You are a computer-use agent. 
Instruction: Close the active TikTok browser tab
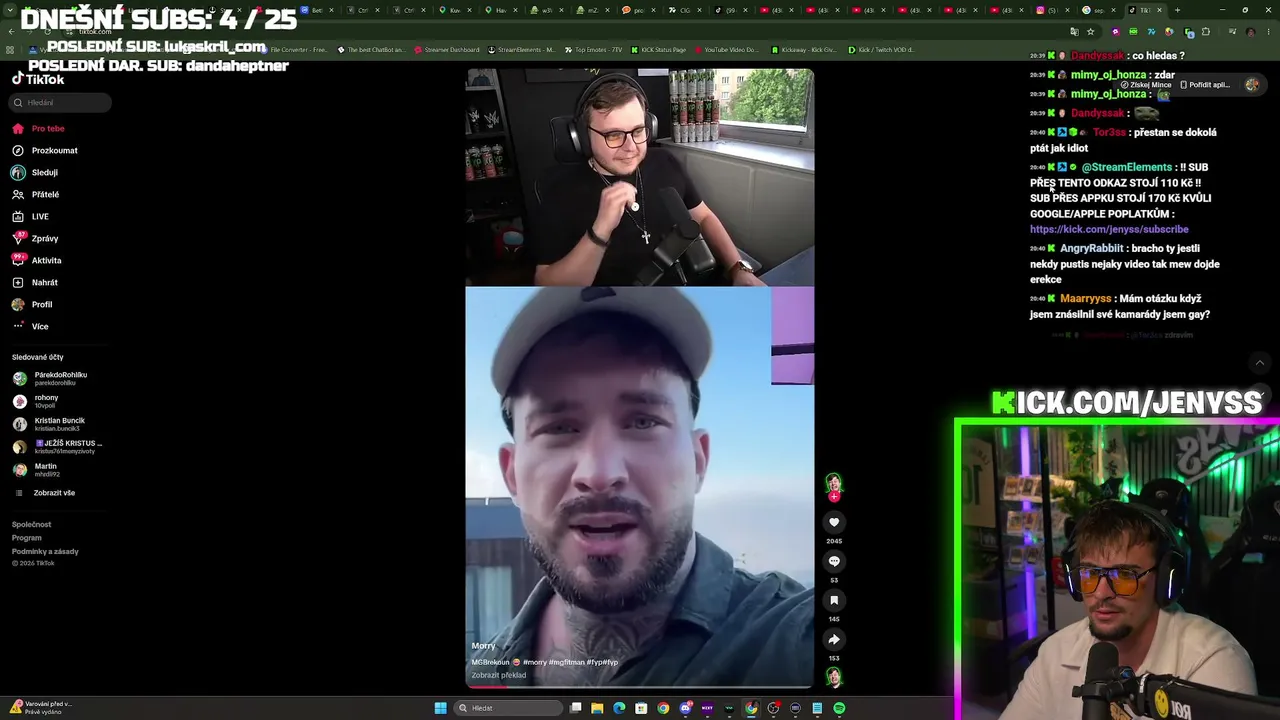[1160, 10]
